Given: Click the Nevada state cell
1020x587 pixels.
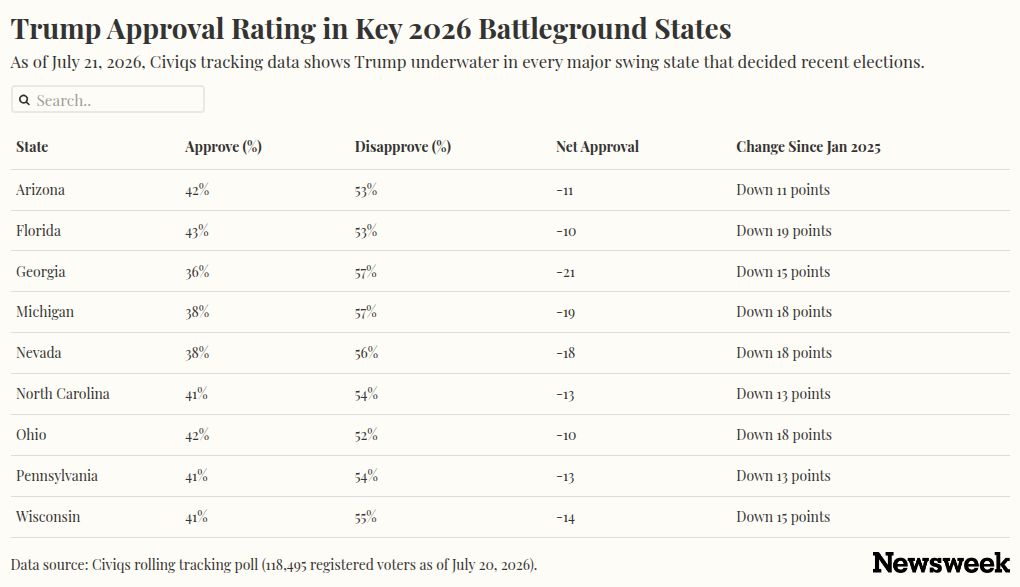Looking at the screenshot, I should pos(38,353).
